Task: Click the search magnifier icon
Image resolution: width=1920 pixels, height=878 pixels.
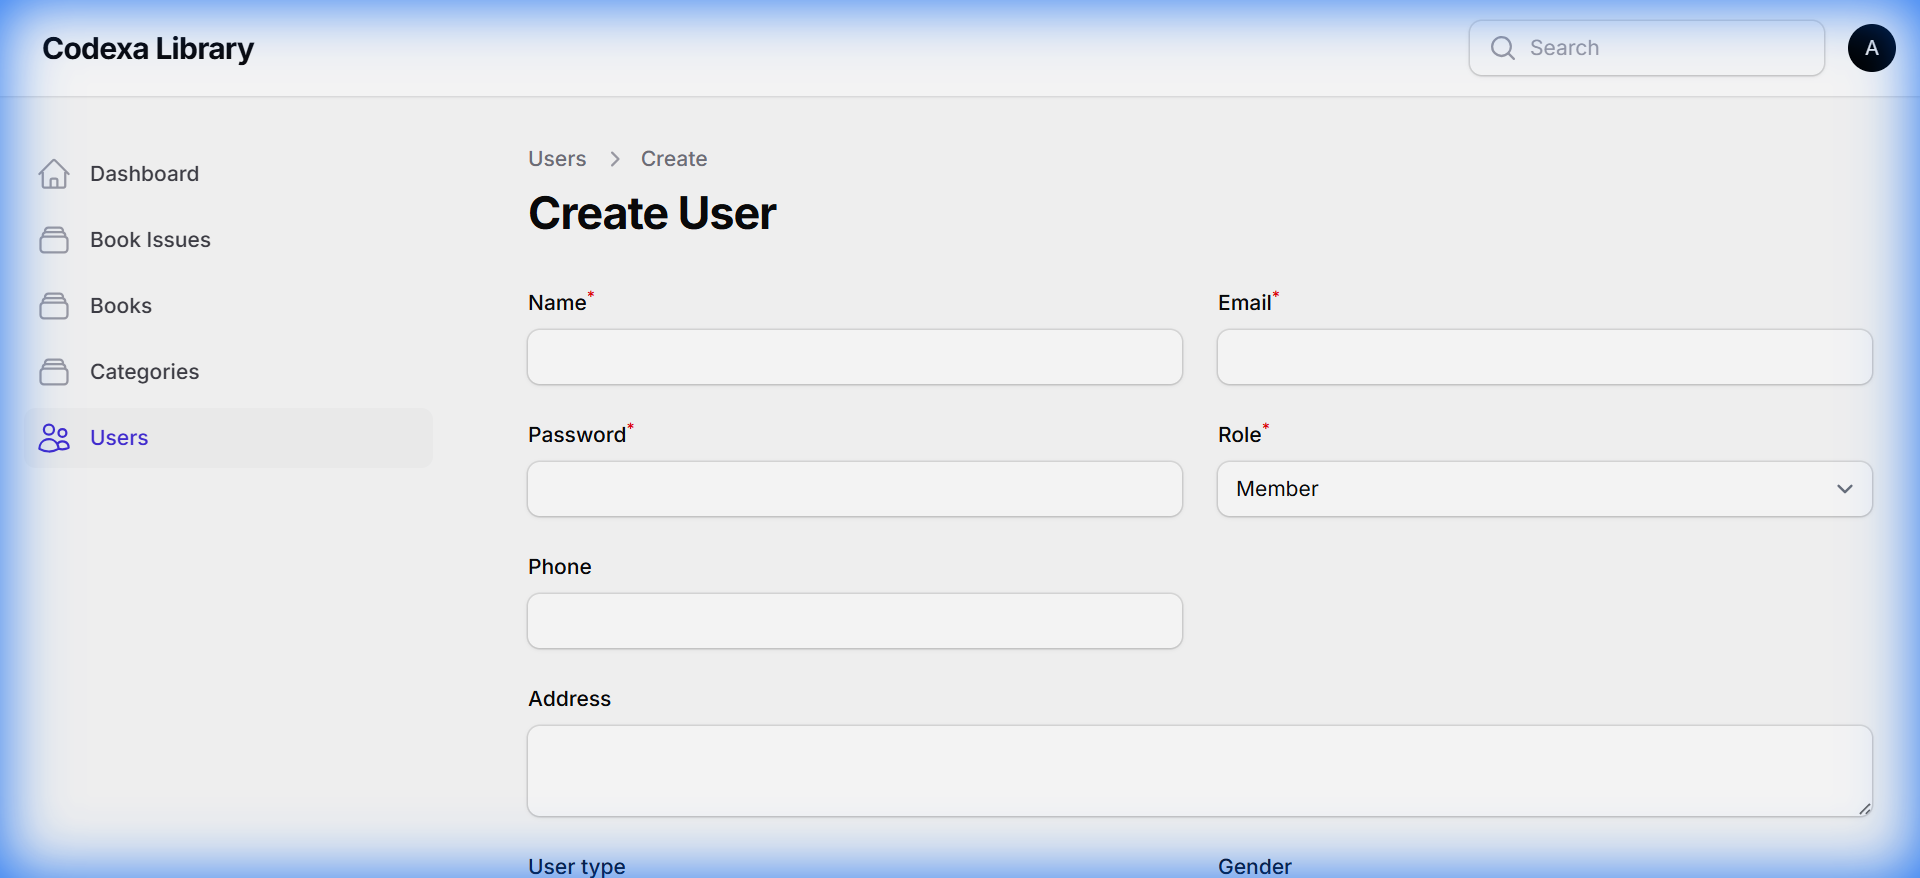Action: [x=1502, y=48]
